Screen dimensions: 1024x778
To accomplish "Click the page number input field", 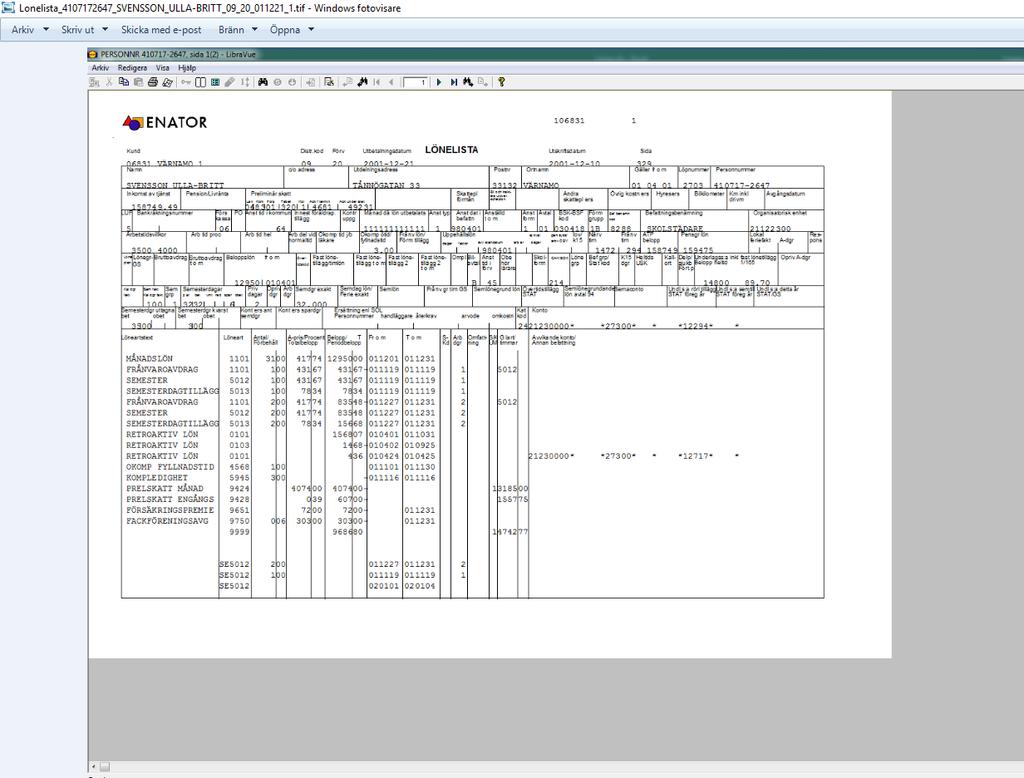I will [415, 82].
